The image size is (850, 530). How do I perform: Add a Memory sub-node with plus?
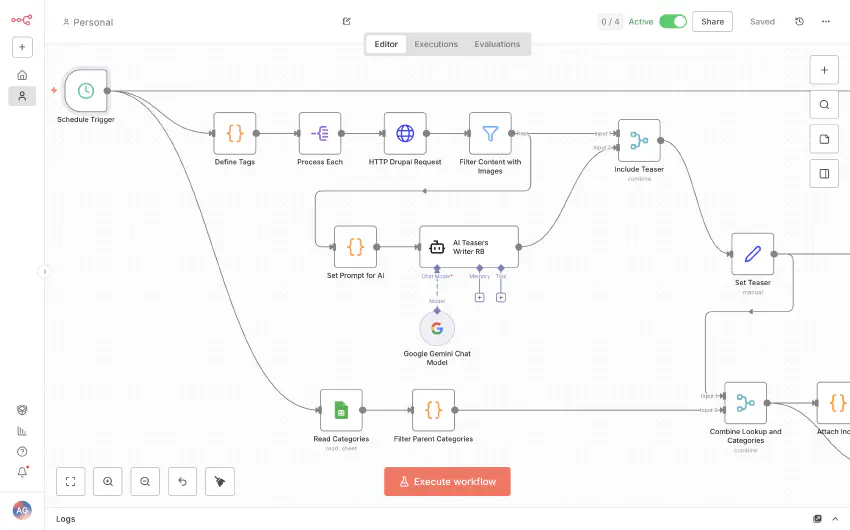479,297
